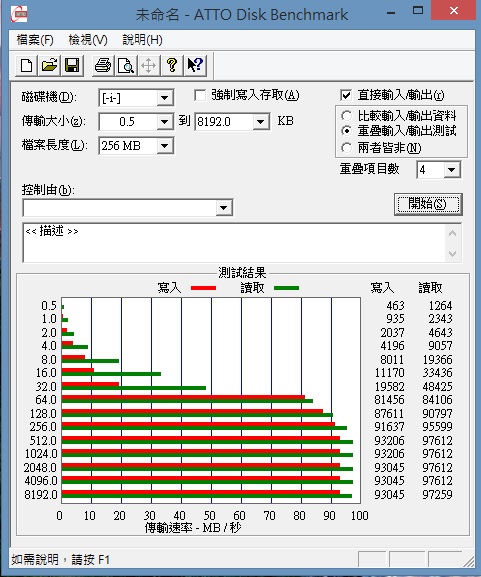Viewport: 481px width, 577px height.
Task: Enable the 強制寫入存取 checkbox
Action: (x=200, y=96)
